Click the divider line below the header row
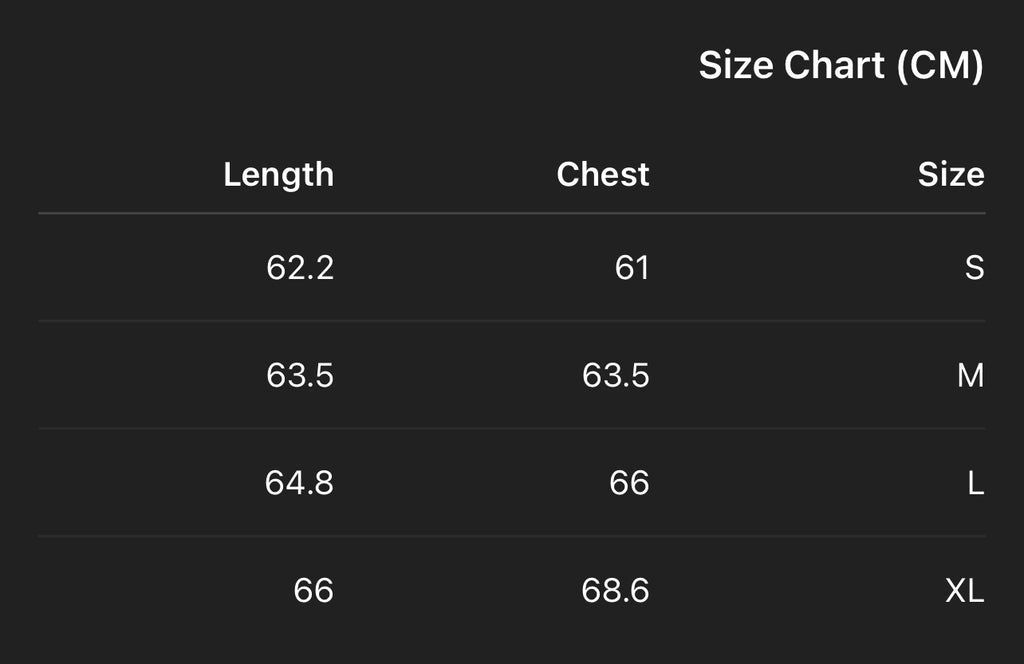This screenshot has width=1024, height=664. [512, 213]
